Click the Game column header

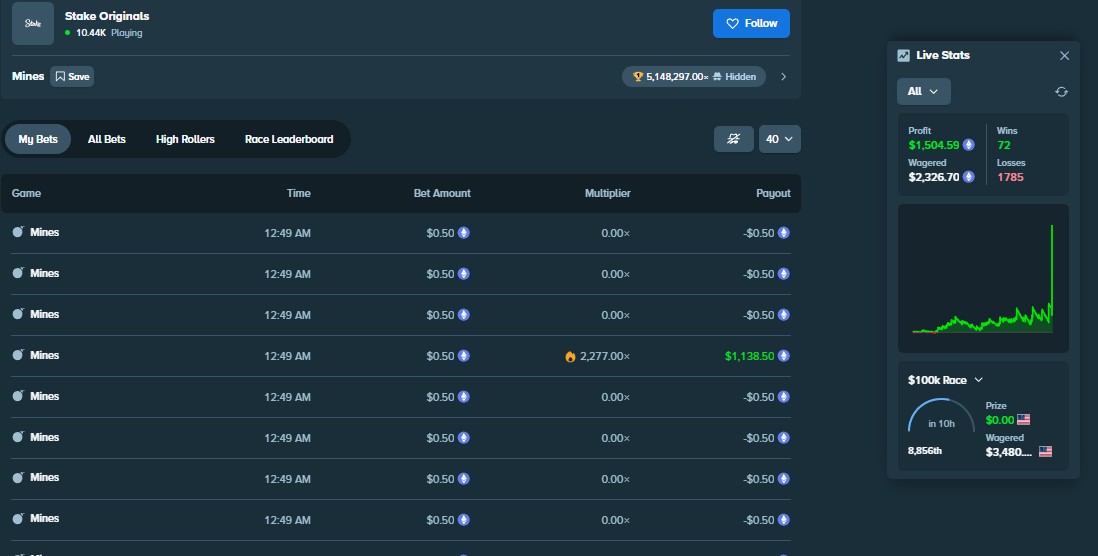[27, 193]
